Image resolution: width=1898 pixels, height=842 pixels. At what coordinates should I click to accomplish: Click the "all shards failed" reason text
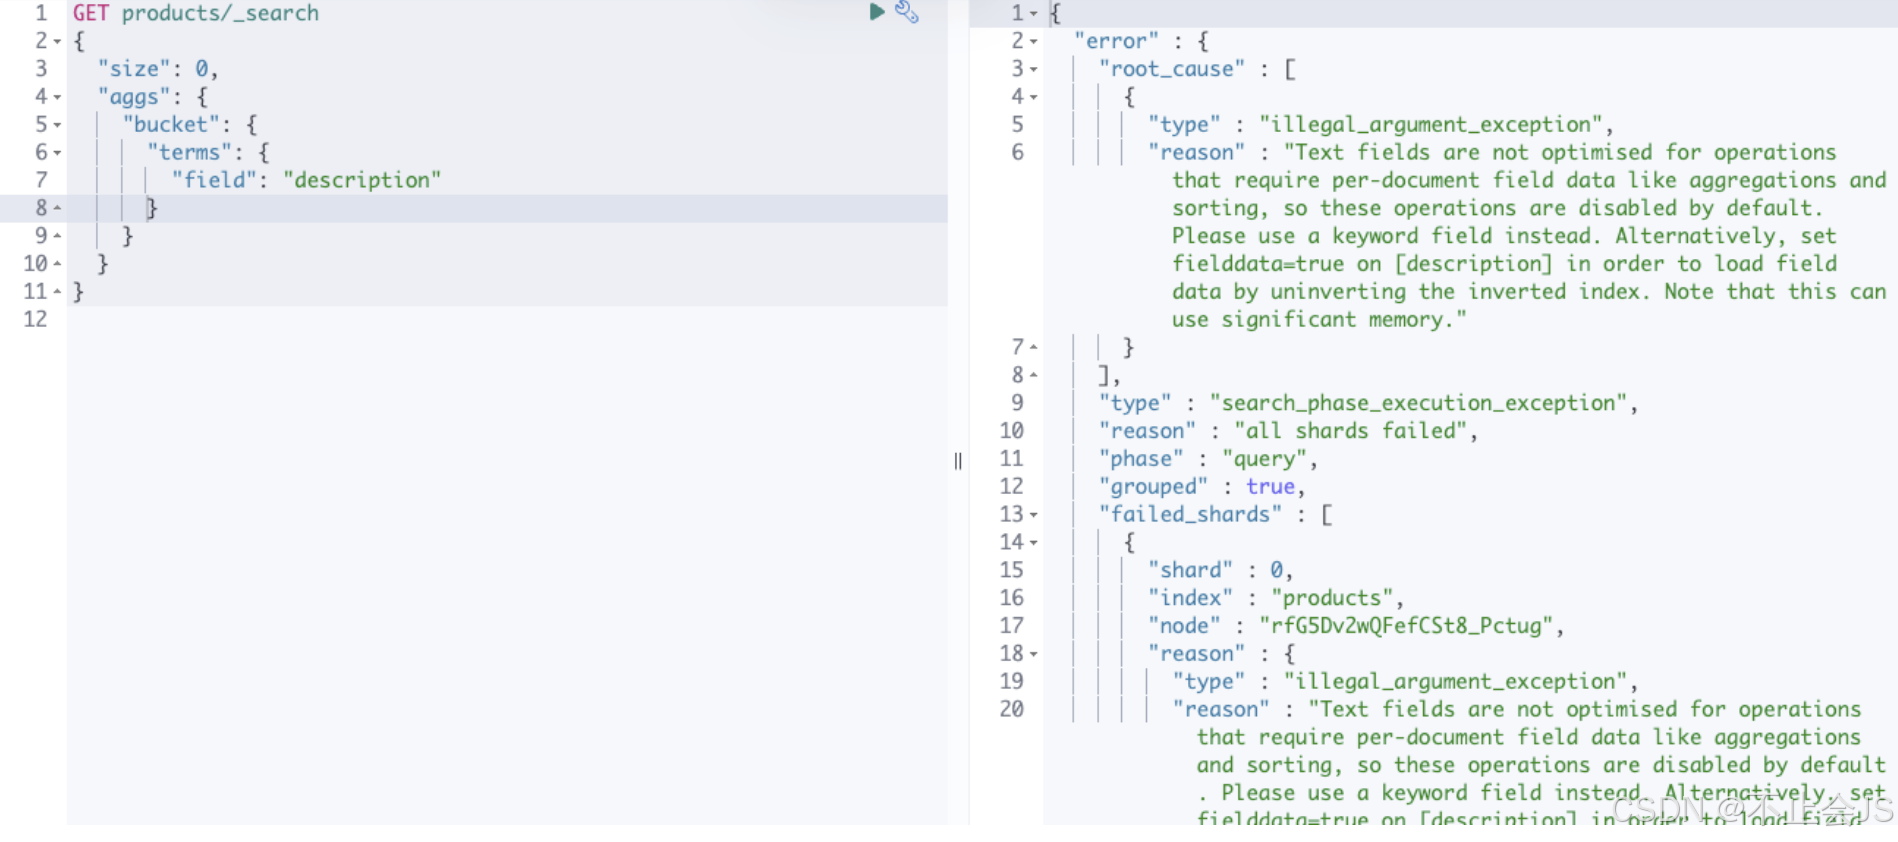click(x=1350, y=431)
